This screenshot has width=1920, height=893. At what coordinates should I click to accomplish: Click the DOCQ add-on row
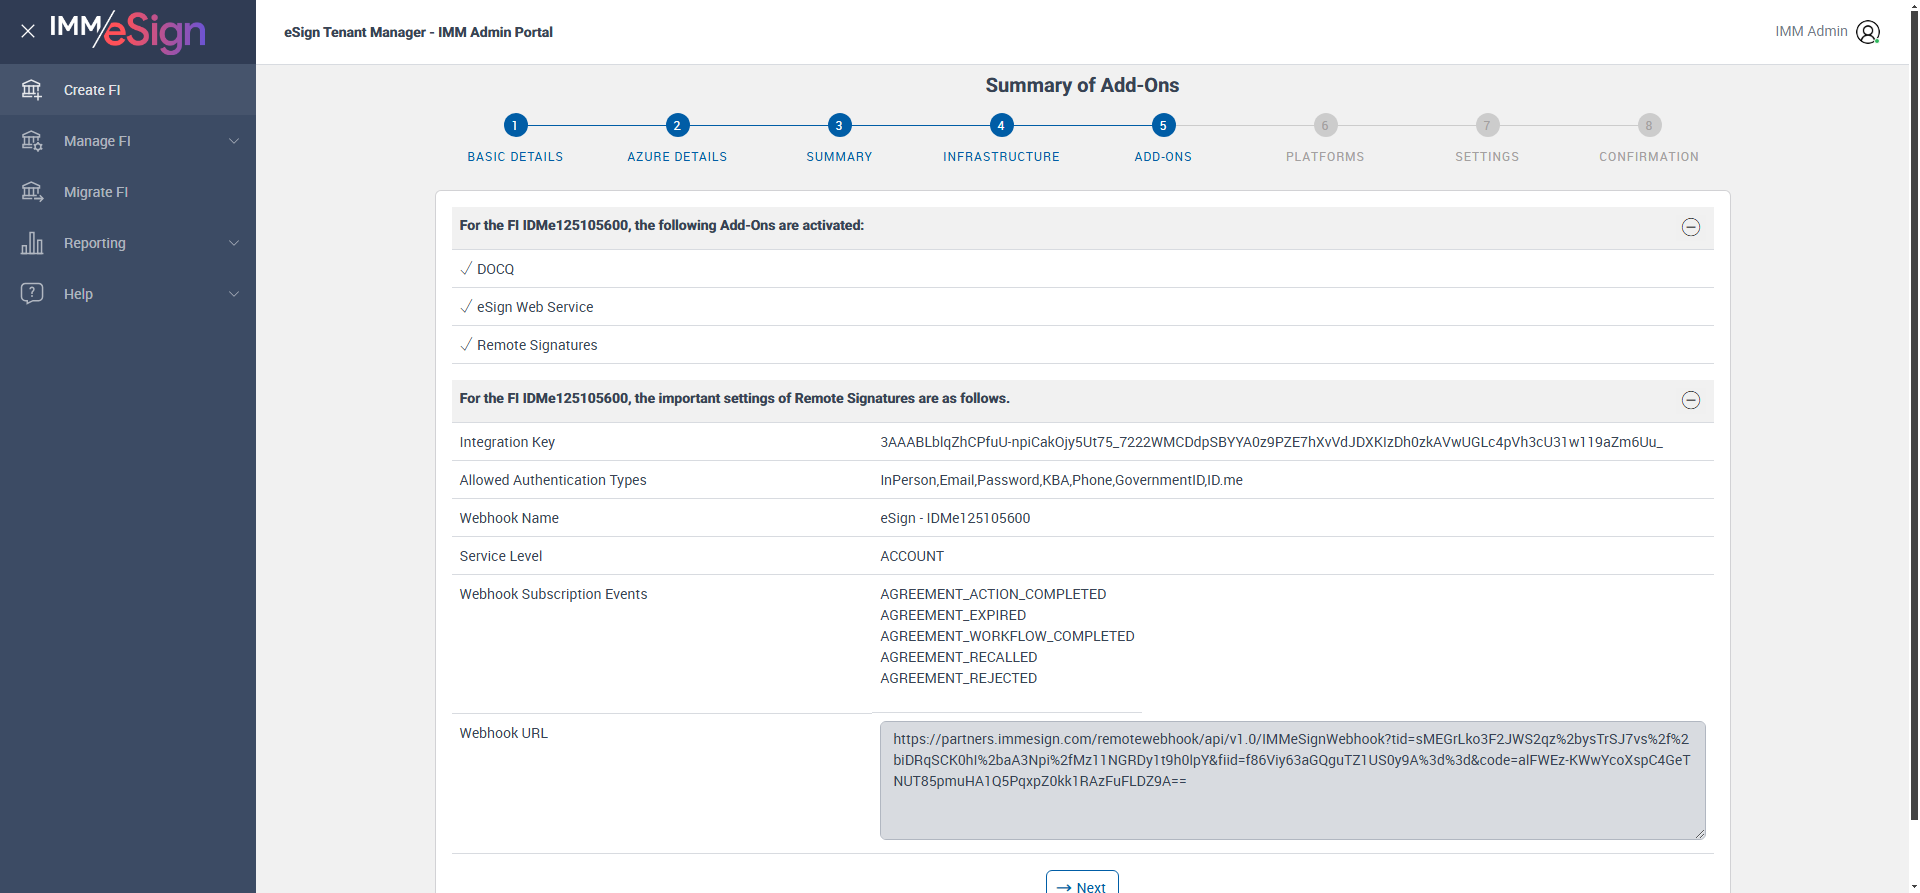pos(1082,269)
